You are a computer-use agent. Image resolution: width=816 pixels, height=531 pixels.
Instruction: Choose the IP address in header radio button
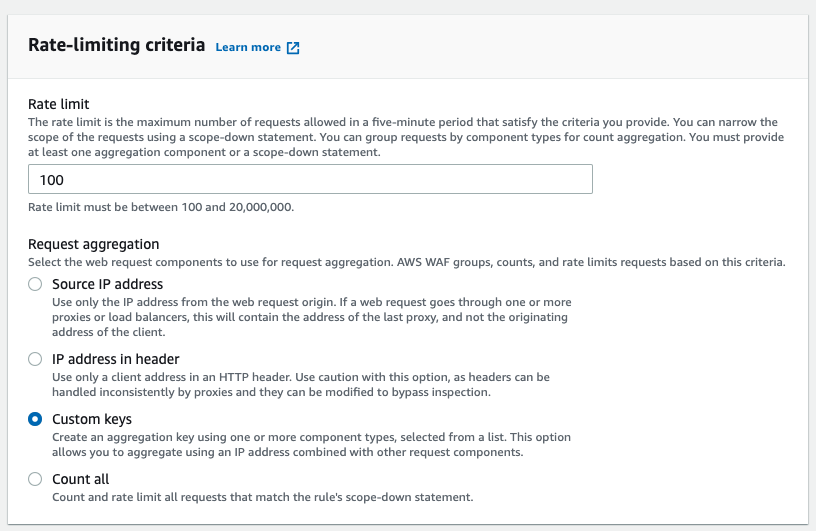[35, 359]
